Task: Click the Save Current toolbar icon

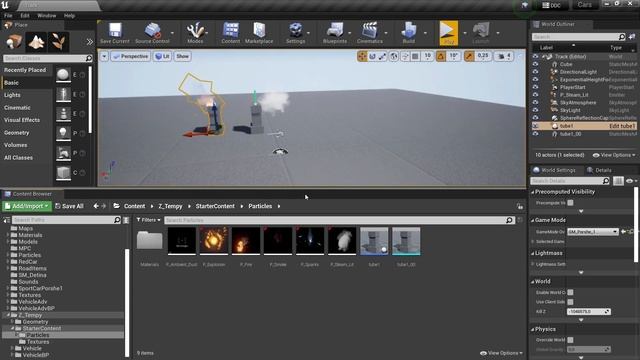Action: point(115,33)
